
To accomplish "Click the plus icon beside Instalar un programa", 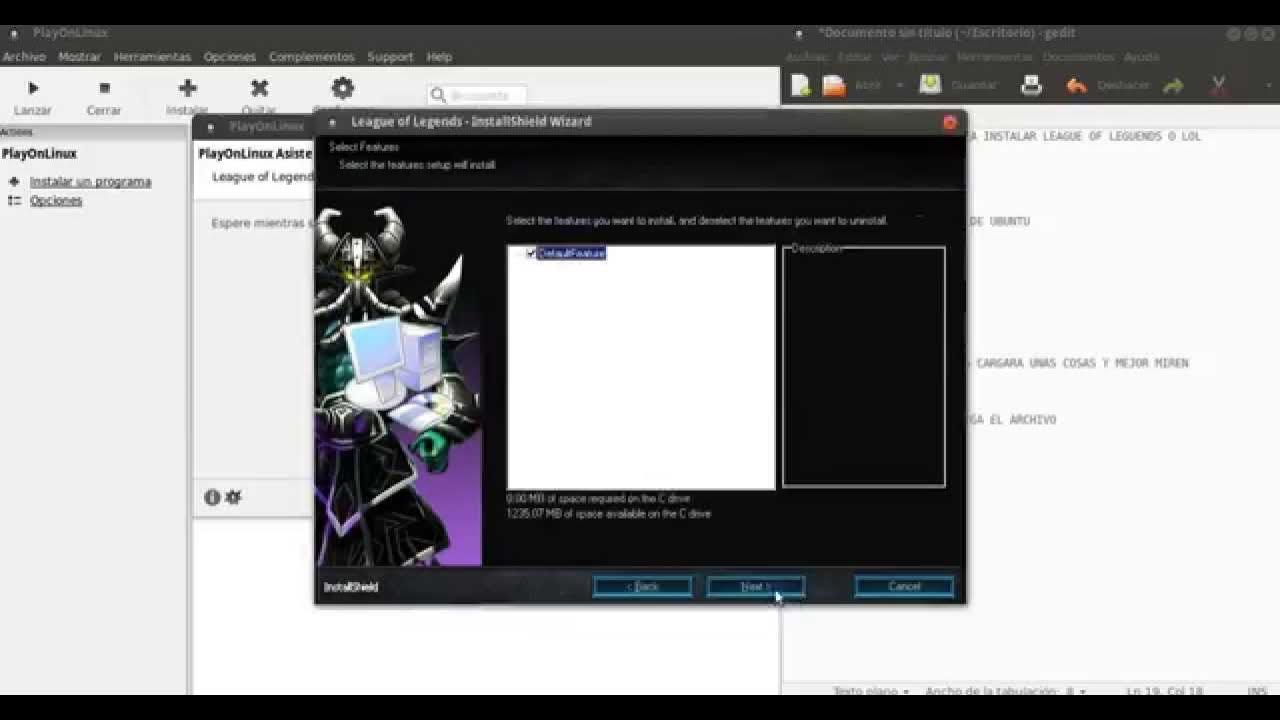I will pos(14,182).
